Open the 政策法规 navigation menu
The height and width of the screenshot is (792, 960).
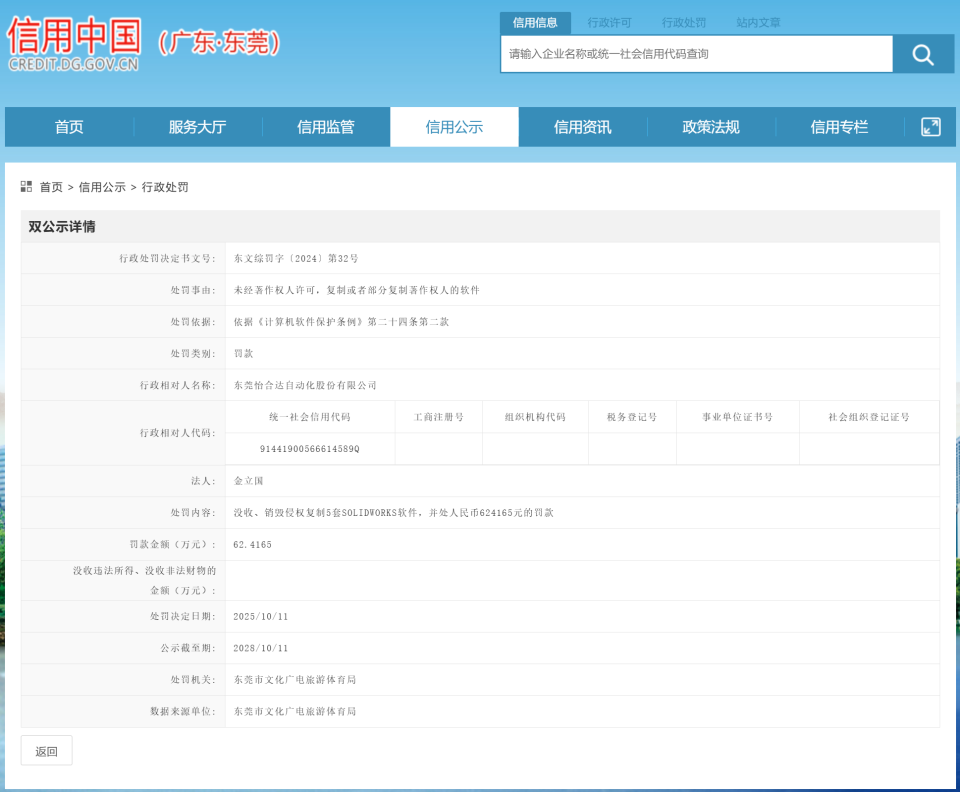click(x=712, y=127)
